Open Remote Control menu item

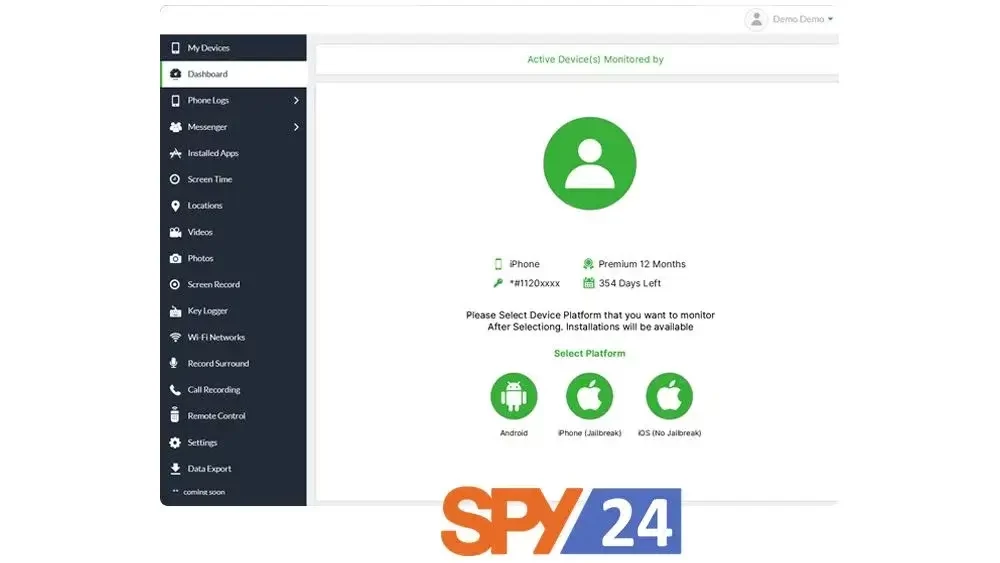233,416
